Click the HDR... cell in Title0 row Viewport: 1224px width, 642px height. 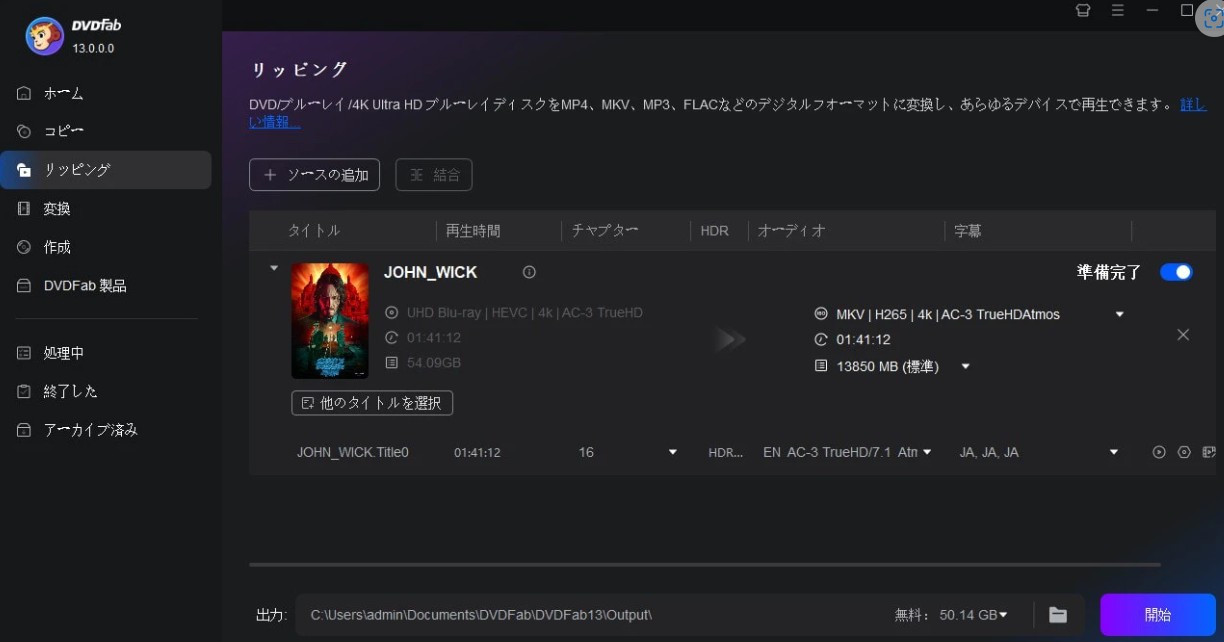(726, 452)
